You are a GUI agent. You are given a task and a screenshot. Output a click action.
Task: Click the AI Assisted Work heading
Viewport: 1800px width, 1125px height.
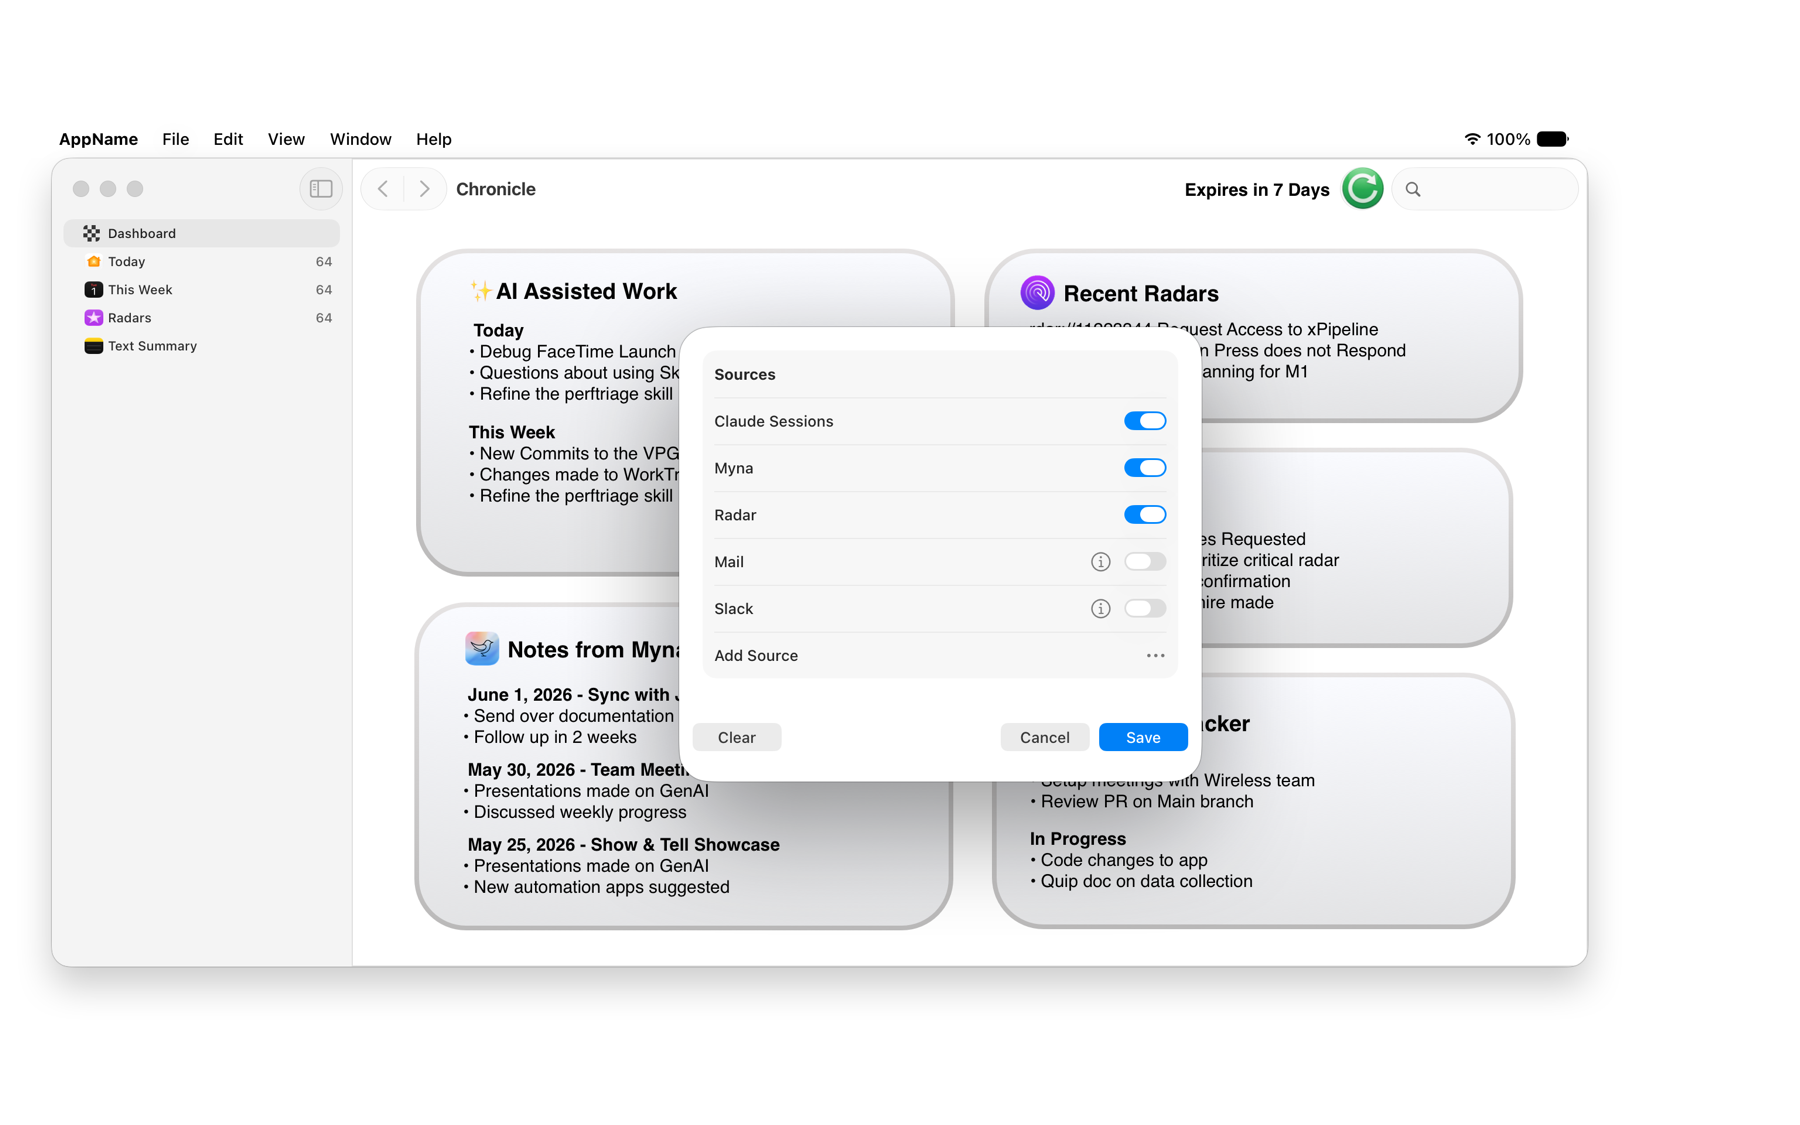point(586,291)
